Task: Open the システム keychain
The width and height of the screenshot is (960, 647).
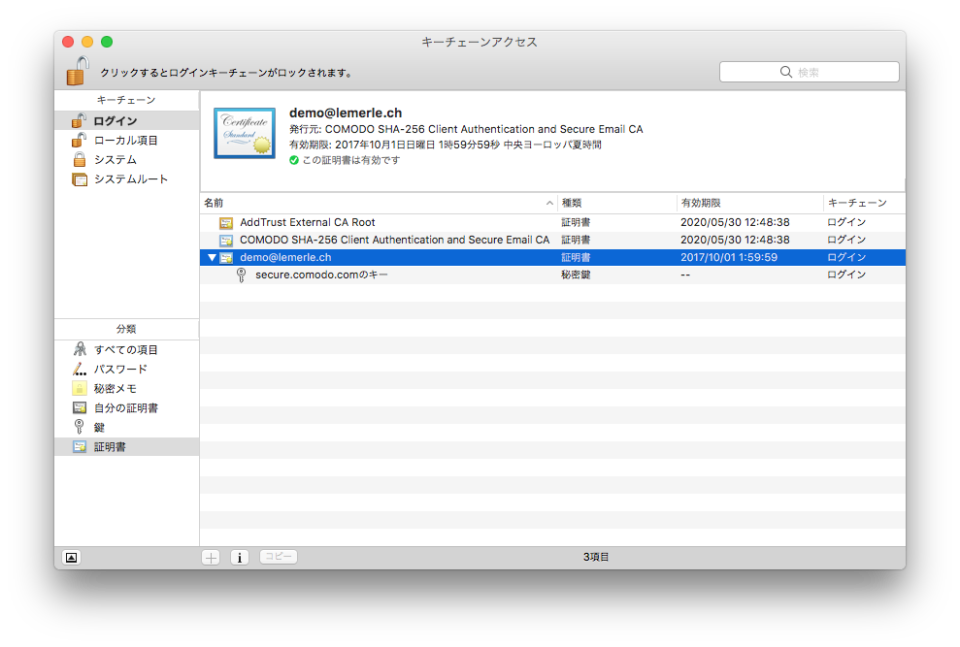Action: coord(115,160)
